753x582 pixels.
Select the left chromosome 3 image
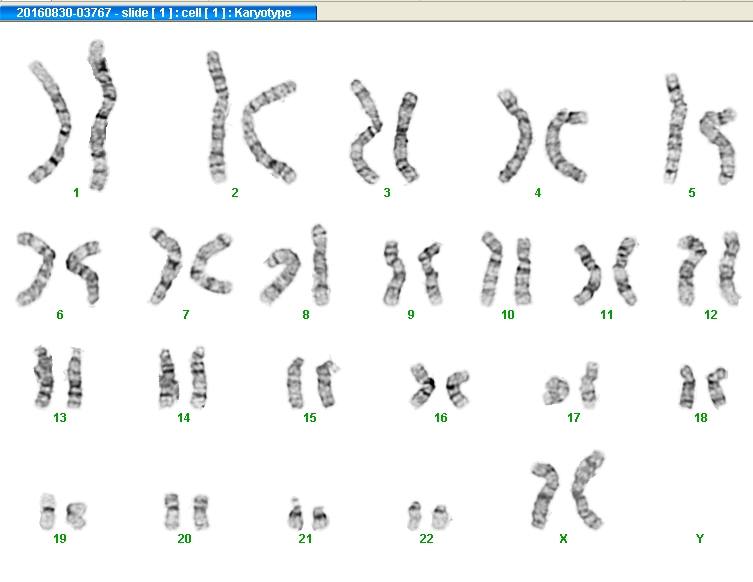point(365,132)
